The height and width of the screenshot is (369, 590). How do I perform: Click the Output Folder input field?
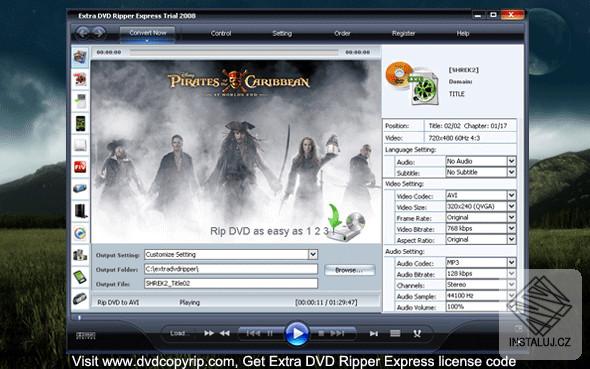231,269
